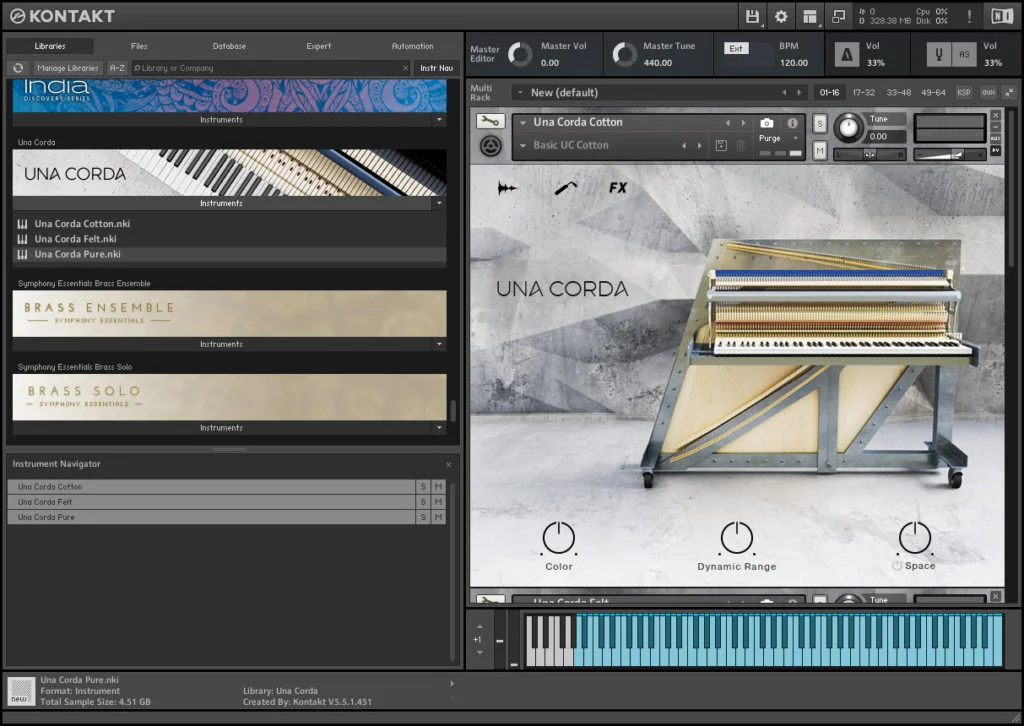This screenshot has height=726, width=1024.
Task: Click the Manage Libraries button
Action: coord(67,68)
